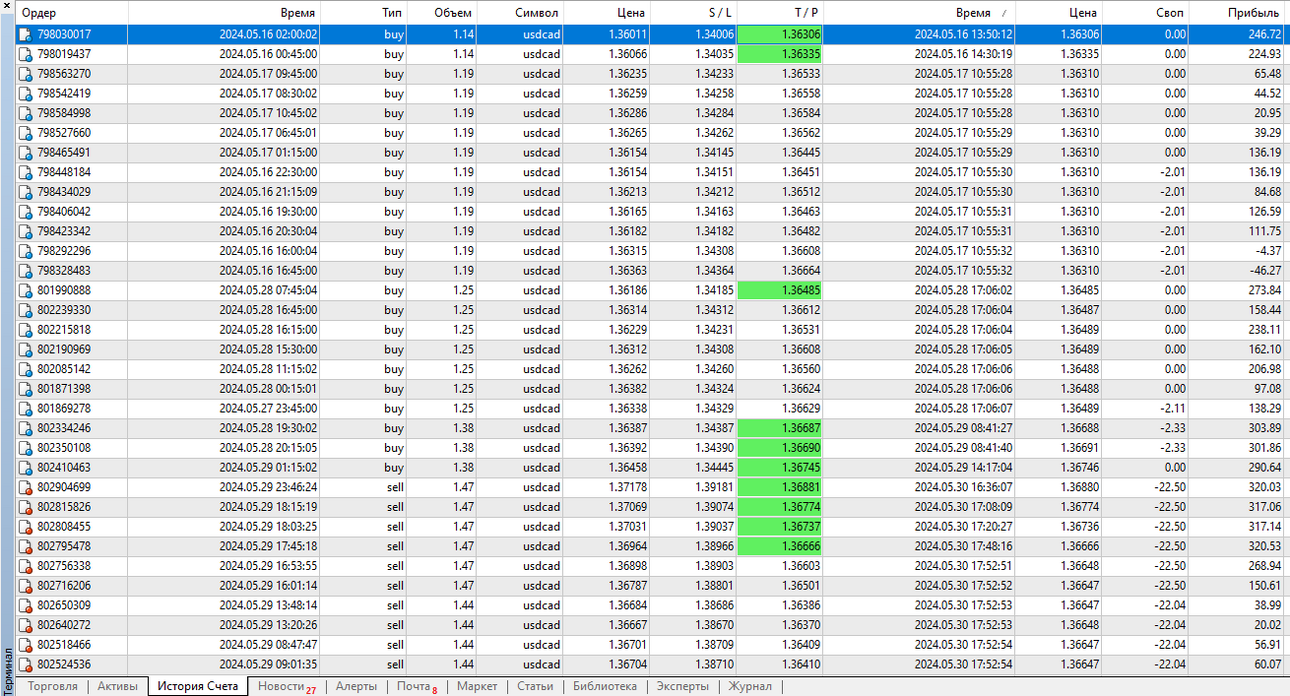Click the sell order icon beside 802650309
The image size is (1290, 696).
25,606
